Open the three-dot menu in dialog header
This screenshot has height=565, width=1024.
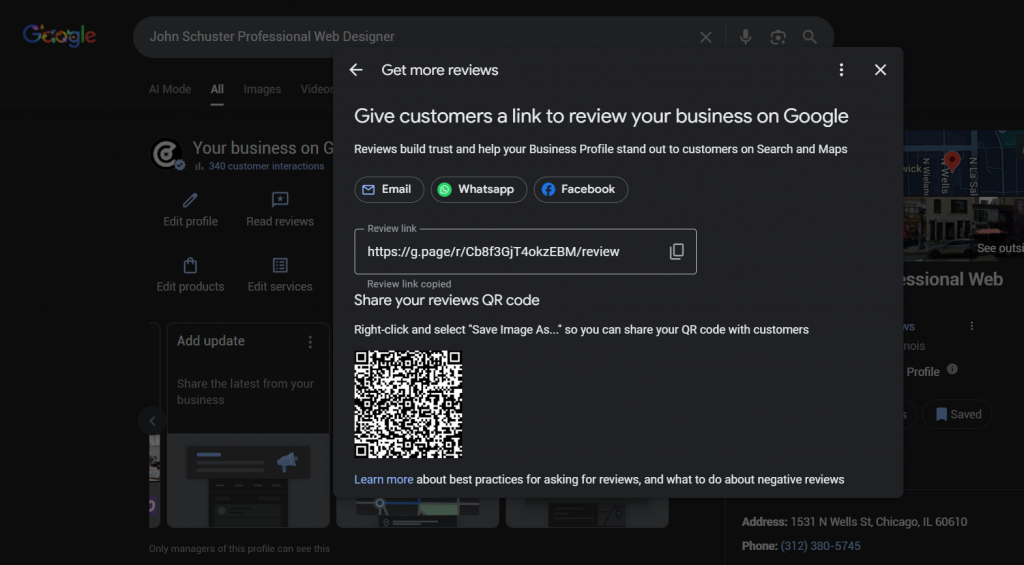point(841,70)
